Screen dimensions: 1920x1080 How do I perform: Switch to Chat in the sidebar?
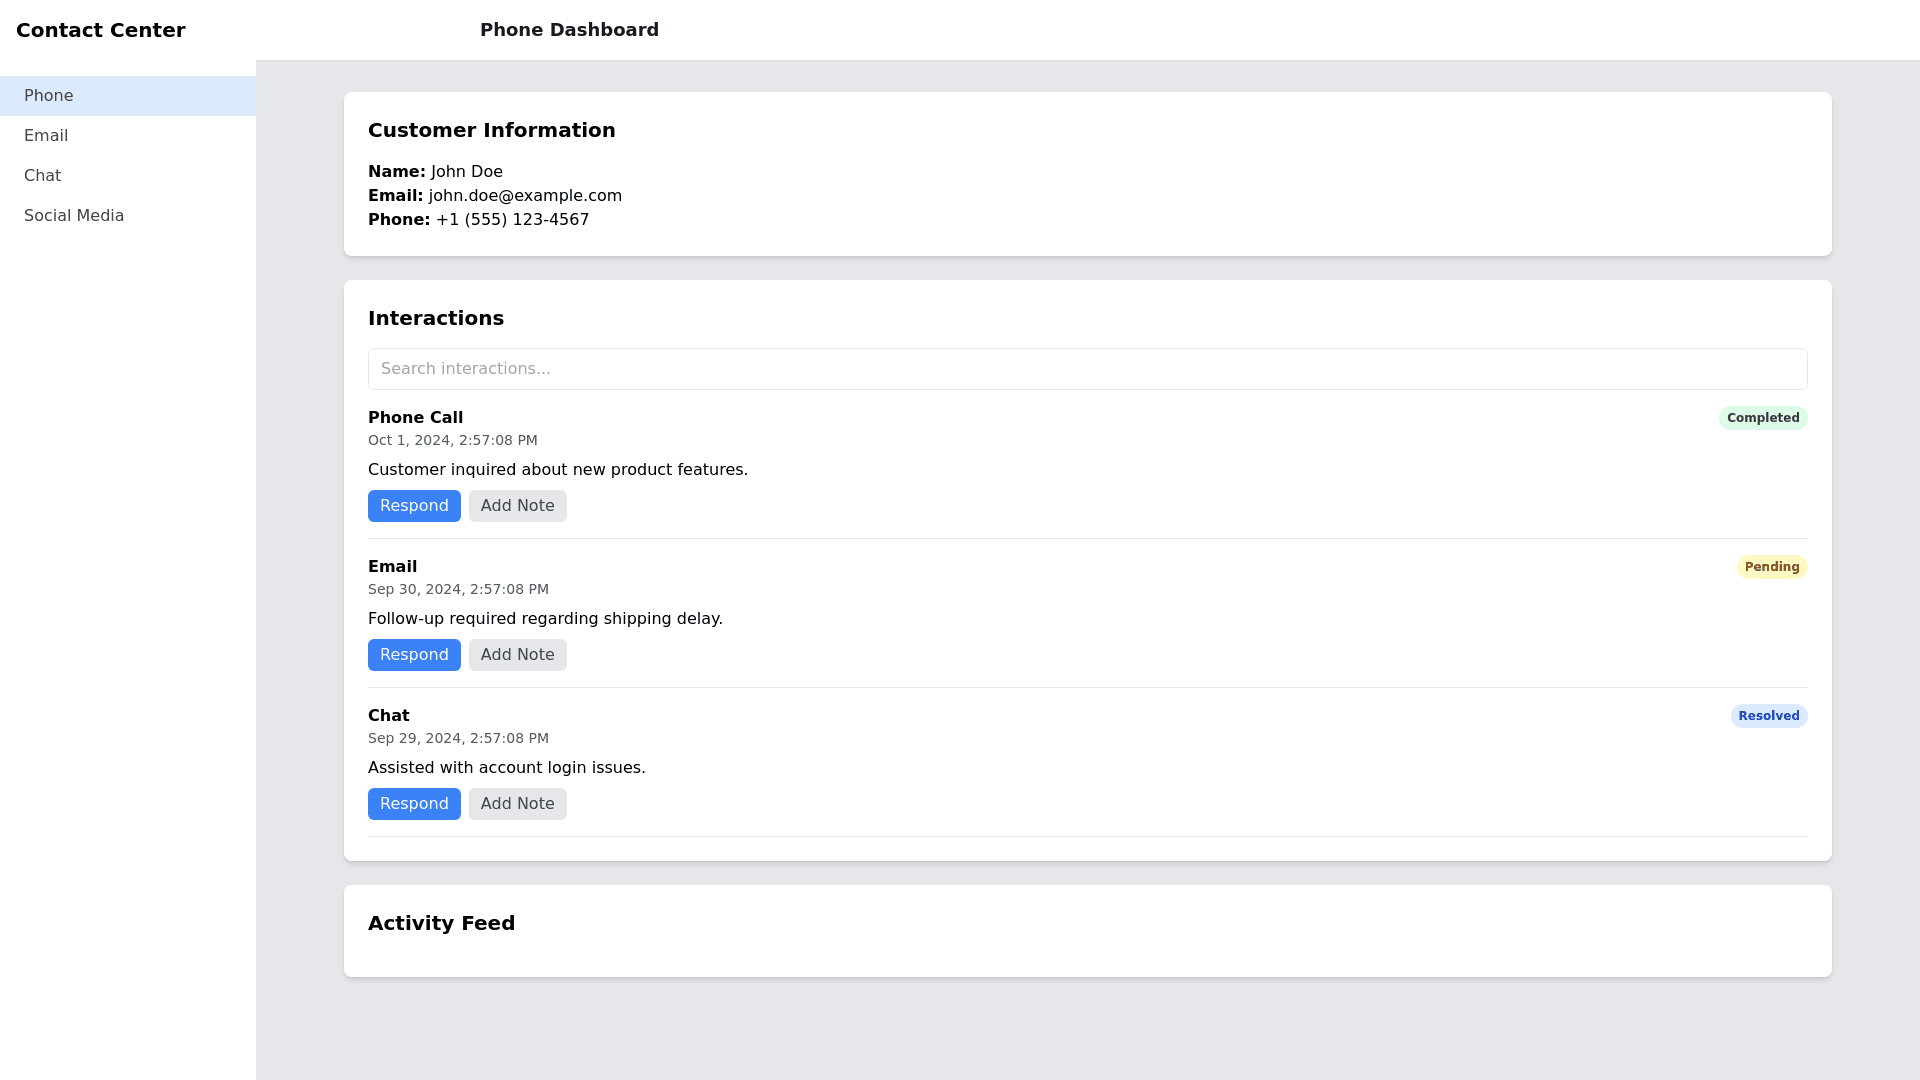point(43,176)
